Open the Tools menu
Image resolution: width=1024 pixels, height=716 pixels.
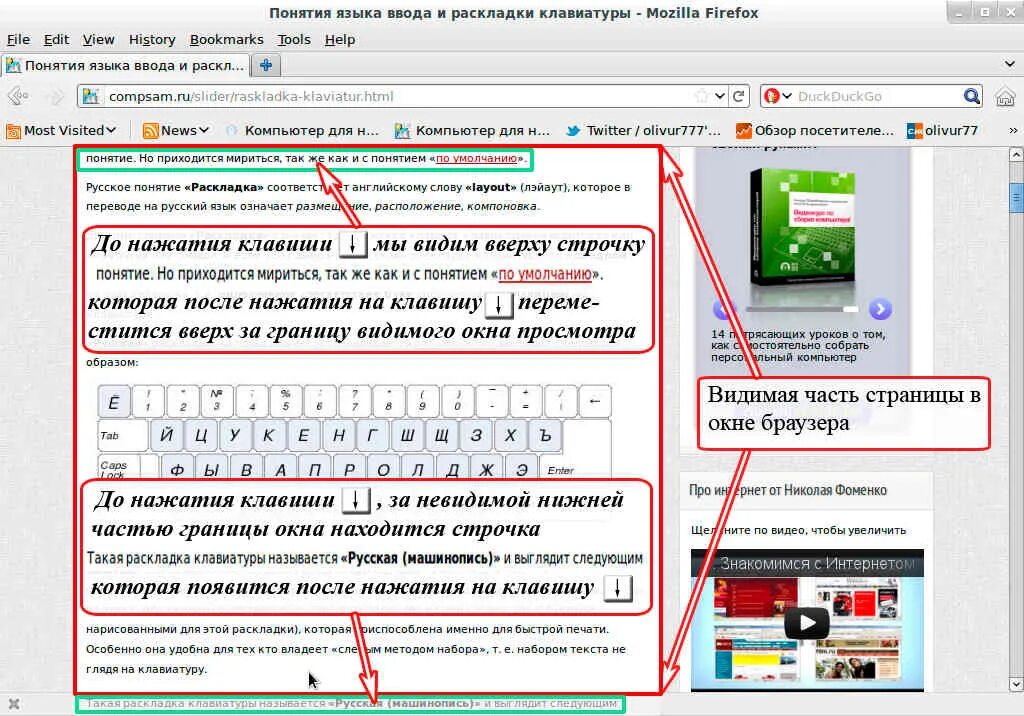tap(294, 40)
